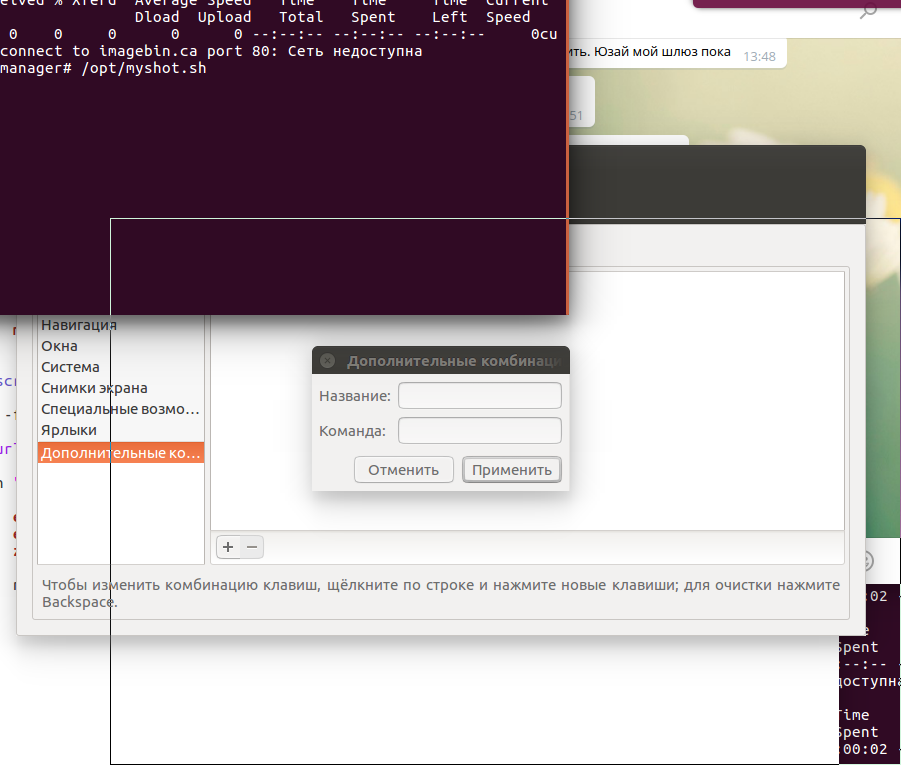Click the 13:48 message timestamp

[x=759, y=56]
